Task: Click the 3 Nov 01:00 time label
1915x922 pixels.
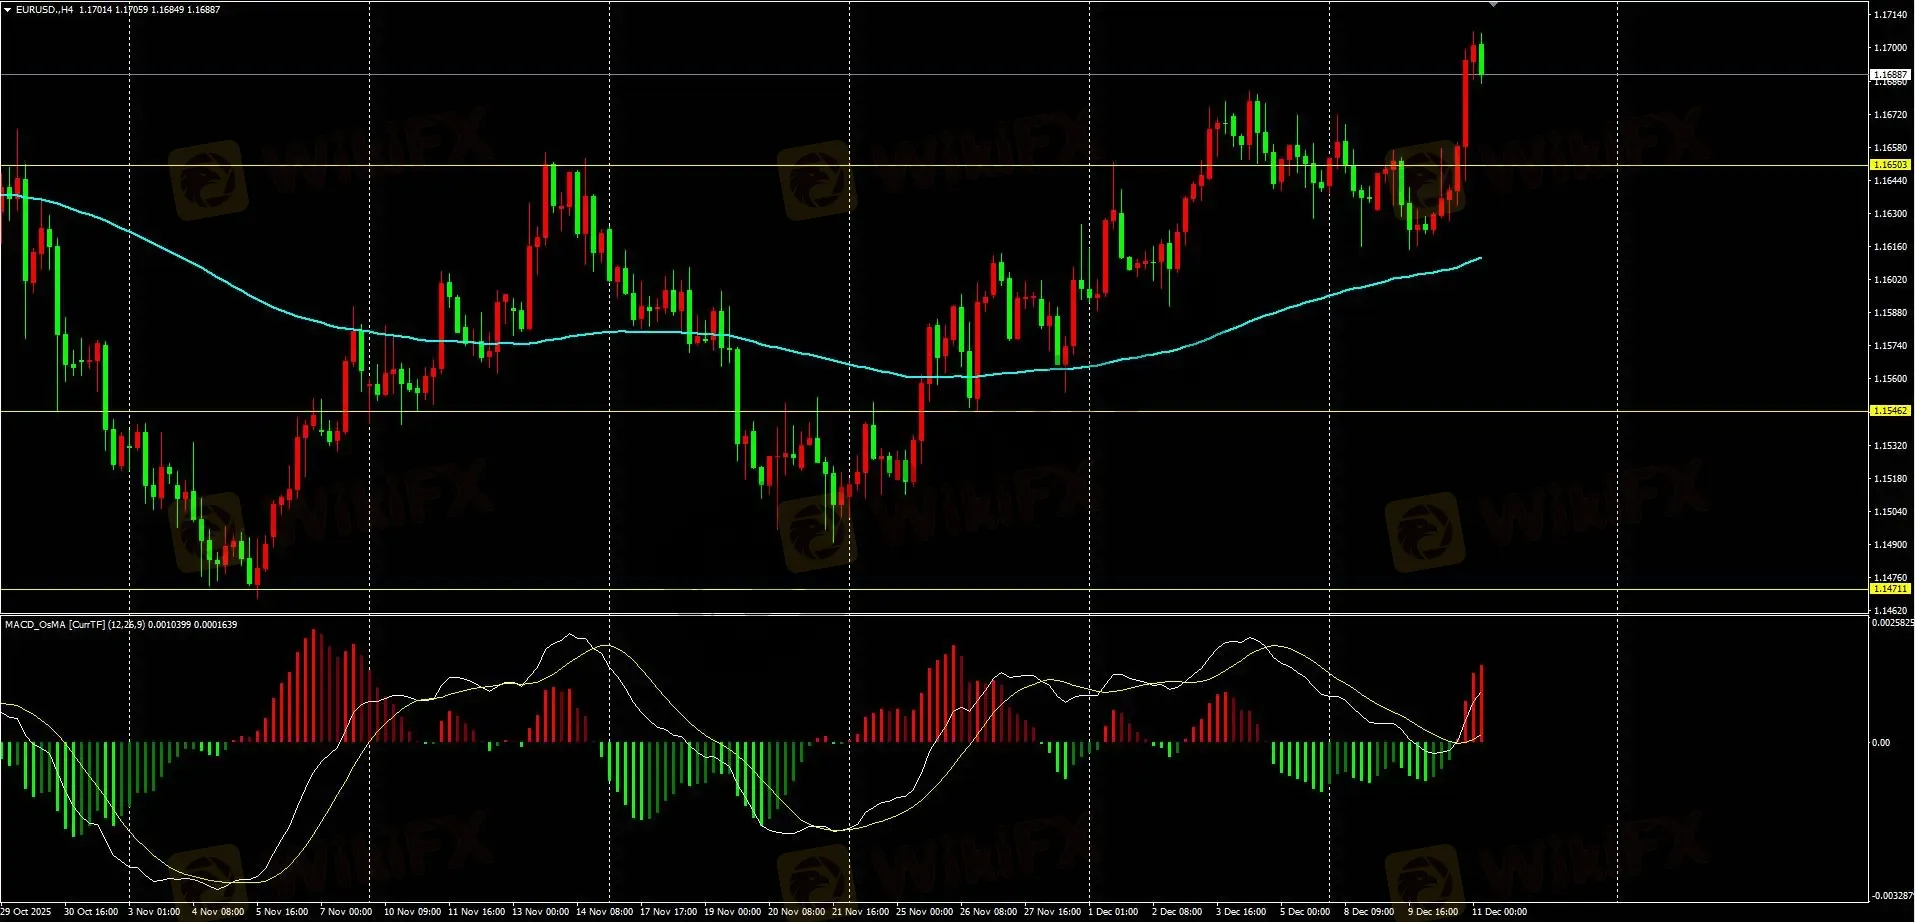Action: [x=154, y=912]
